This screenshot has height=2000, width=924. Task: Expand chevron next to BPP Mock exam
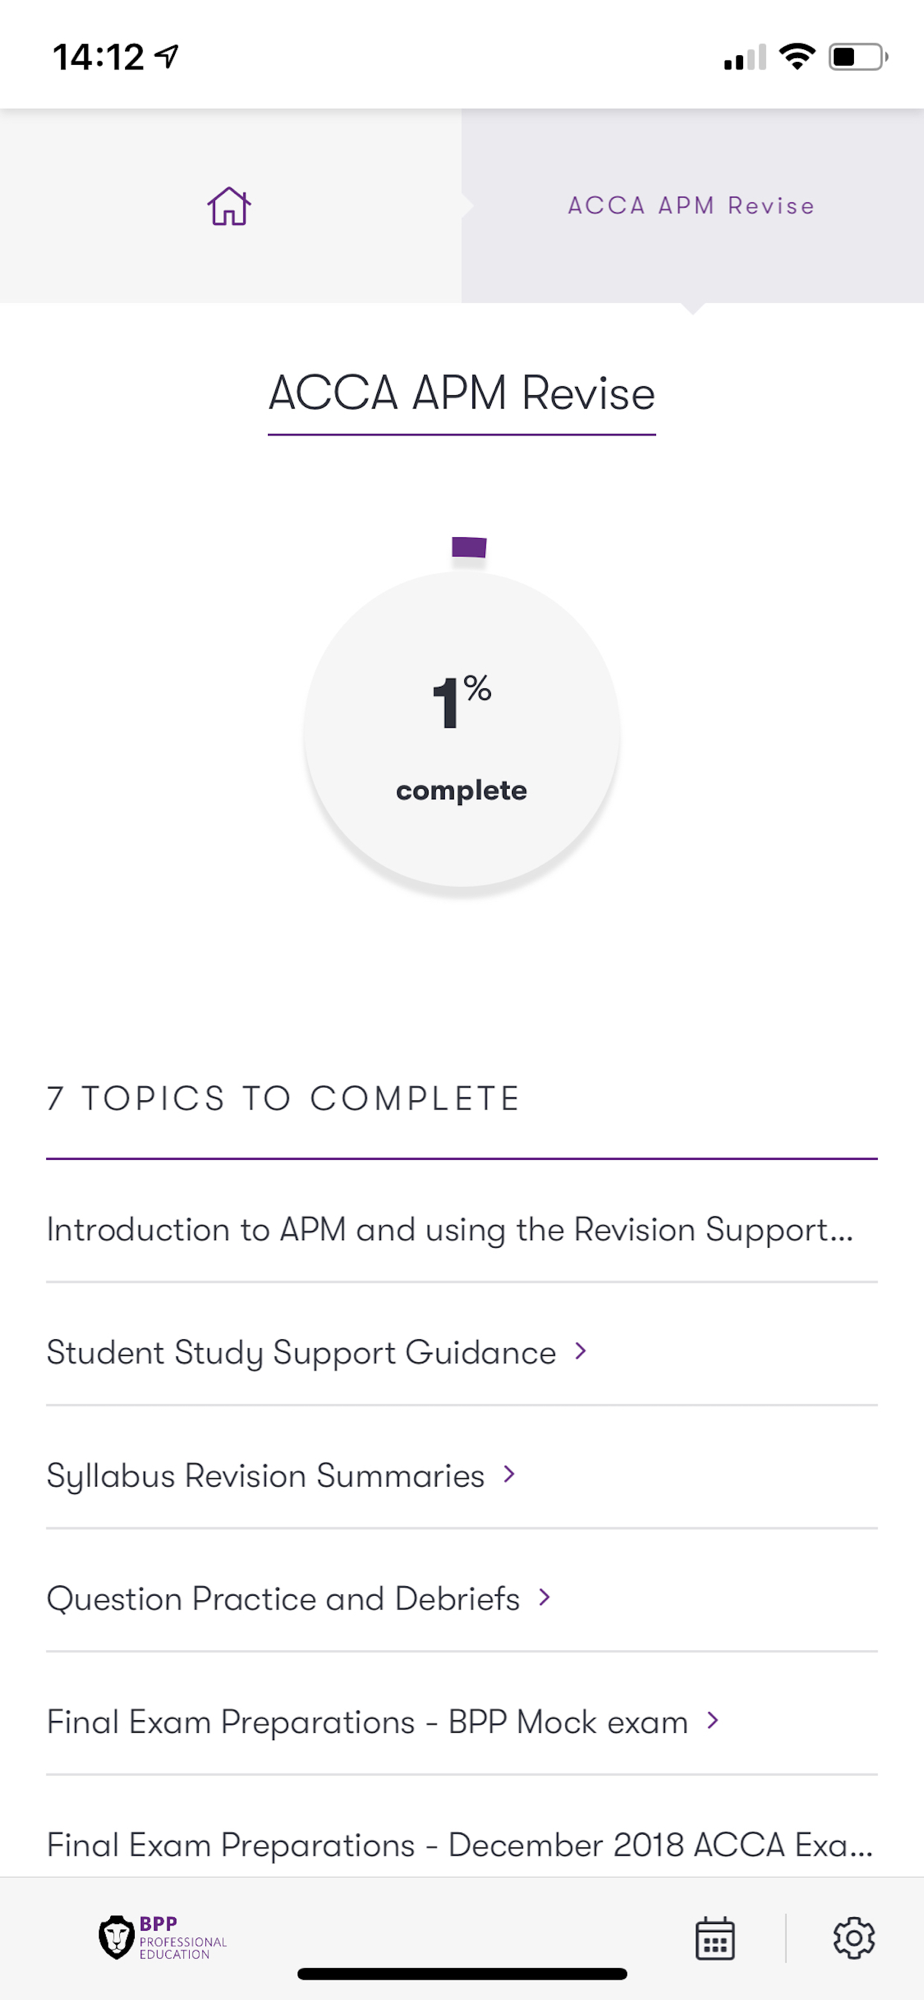(713, 1720)
